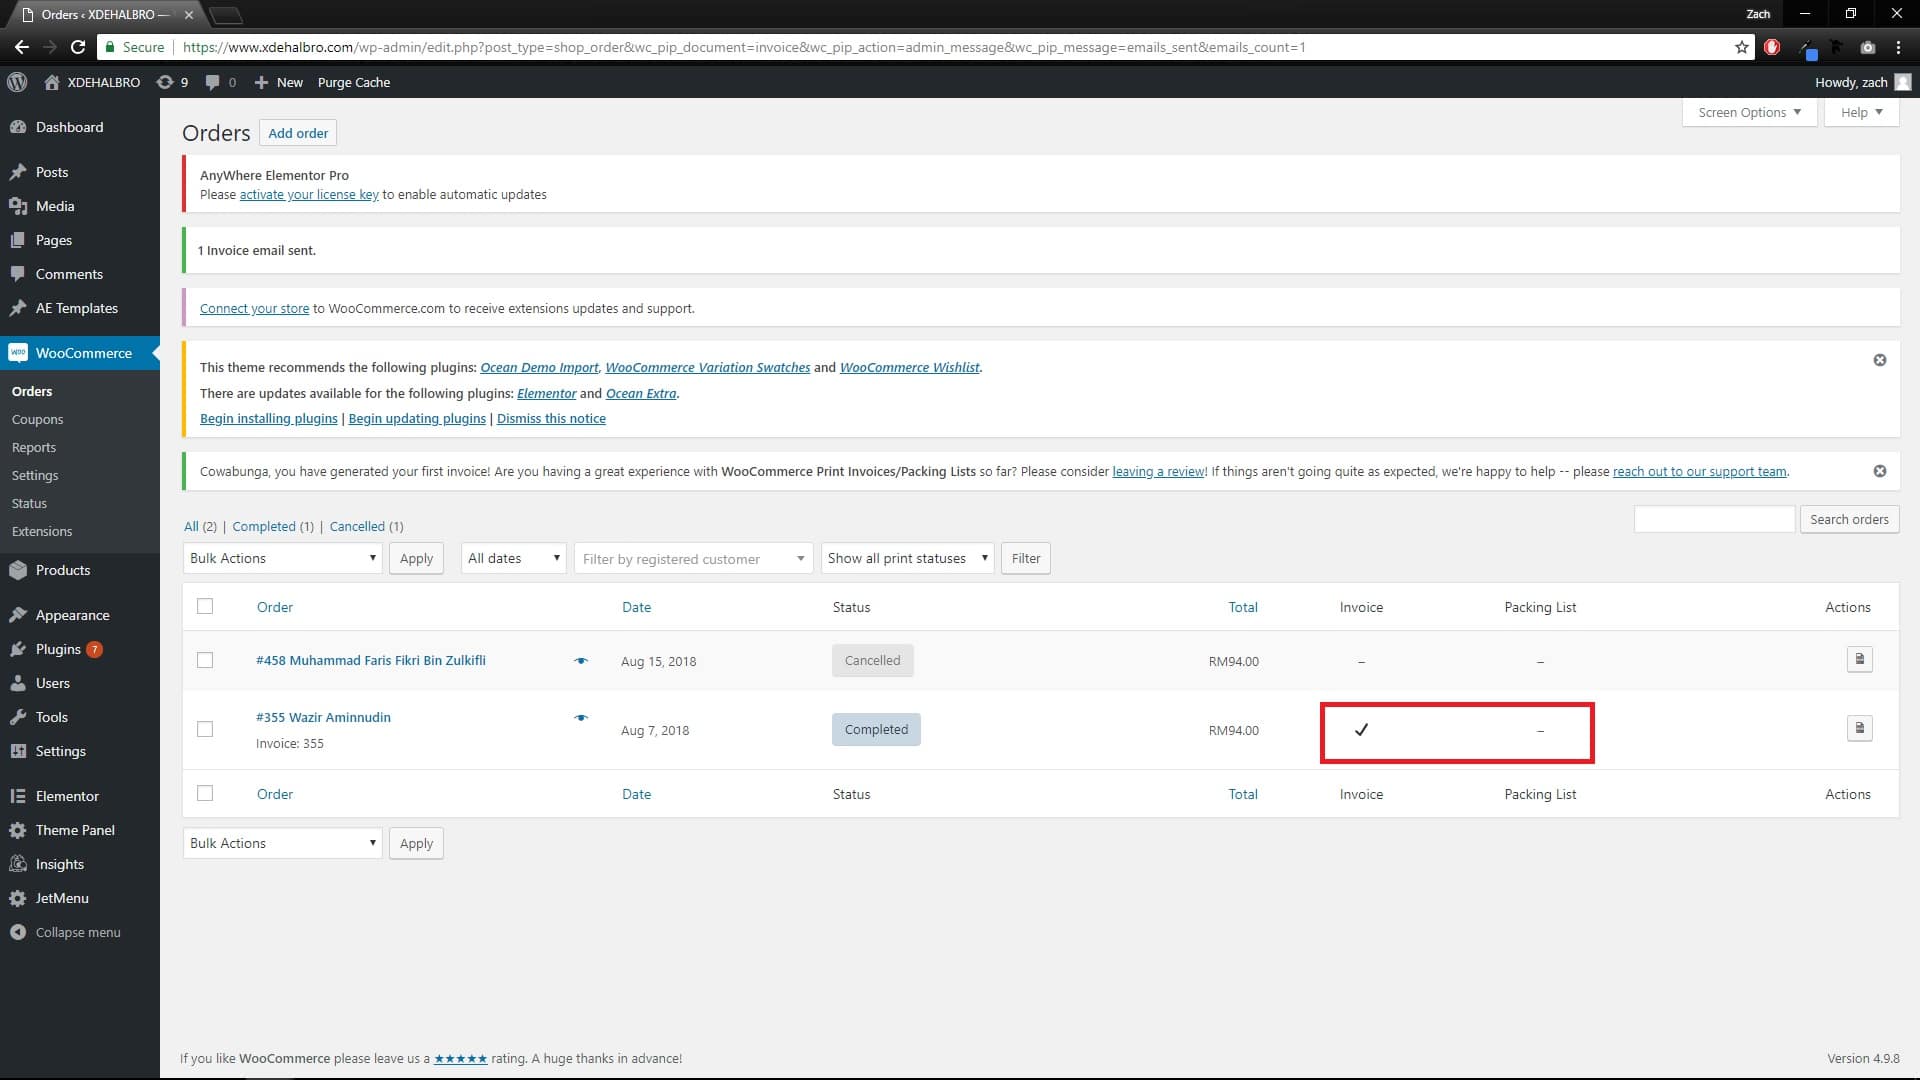Click document action icon for order #355
This screenshot has height=1080, width=1920.
1859,729
